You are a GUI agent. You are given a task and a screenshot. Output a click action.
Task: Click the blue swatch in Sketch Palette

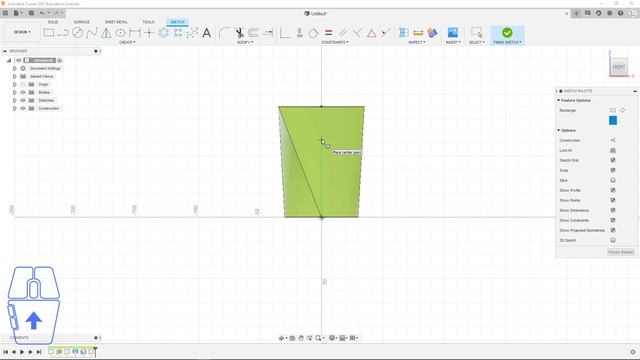pos(613,120)
